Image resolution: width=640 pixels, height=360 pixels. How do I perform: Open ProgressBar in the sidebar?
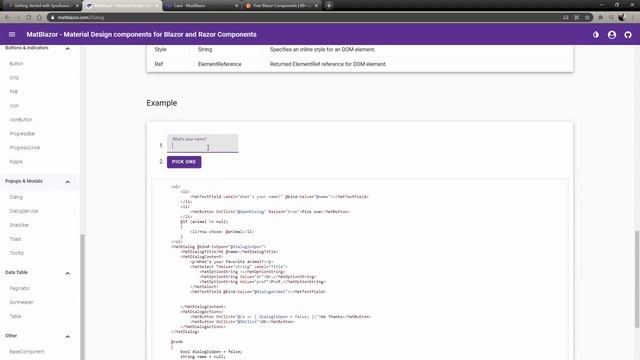(22, 133)
